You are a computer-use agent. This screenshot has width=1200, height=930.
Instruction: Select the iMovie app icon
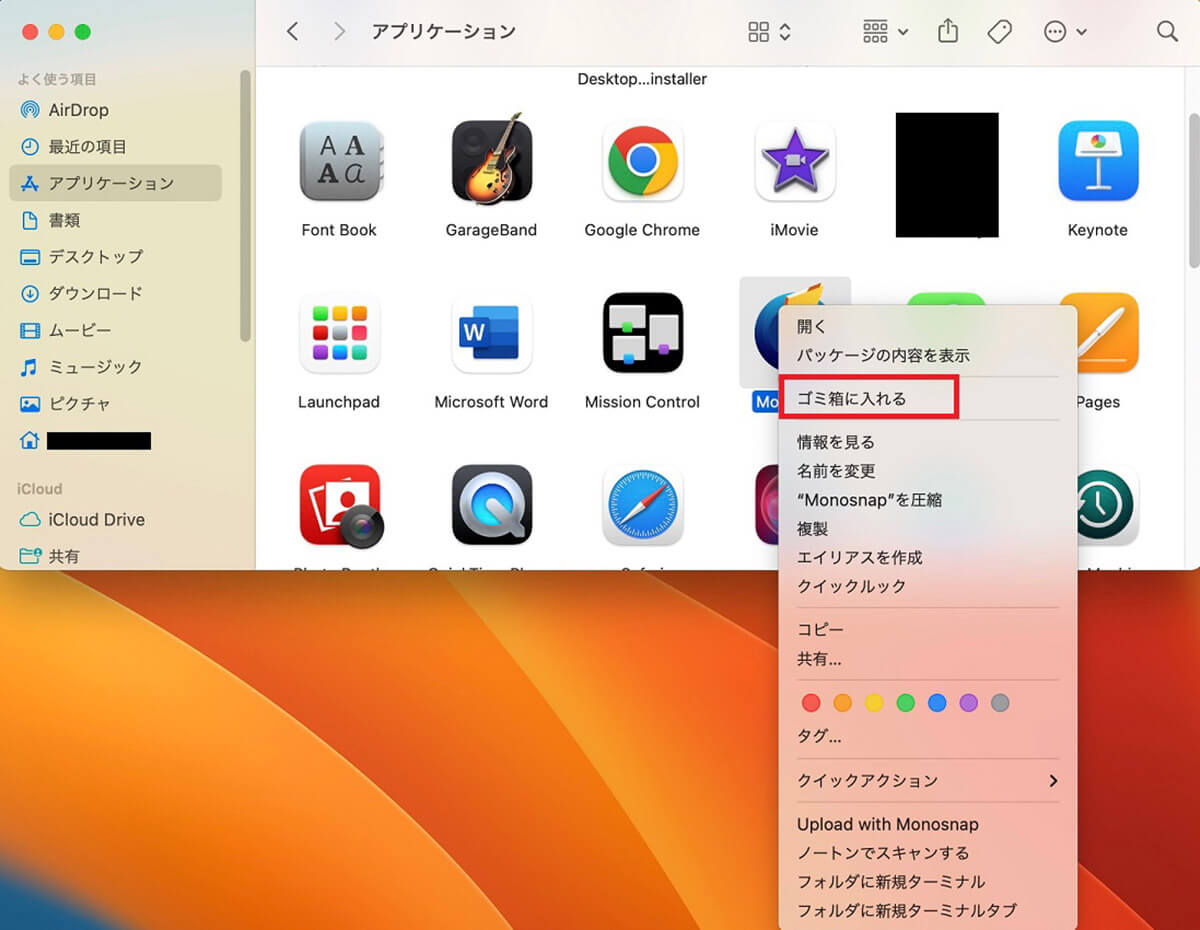[x=794, y=161]
